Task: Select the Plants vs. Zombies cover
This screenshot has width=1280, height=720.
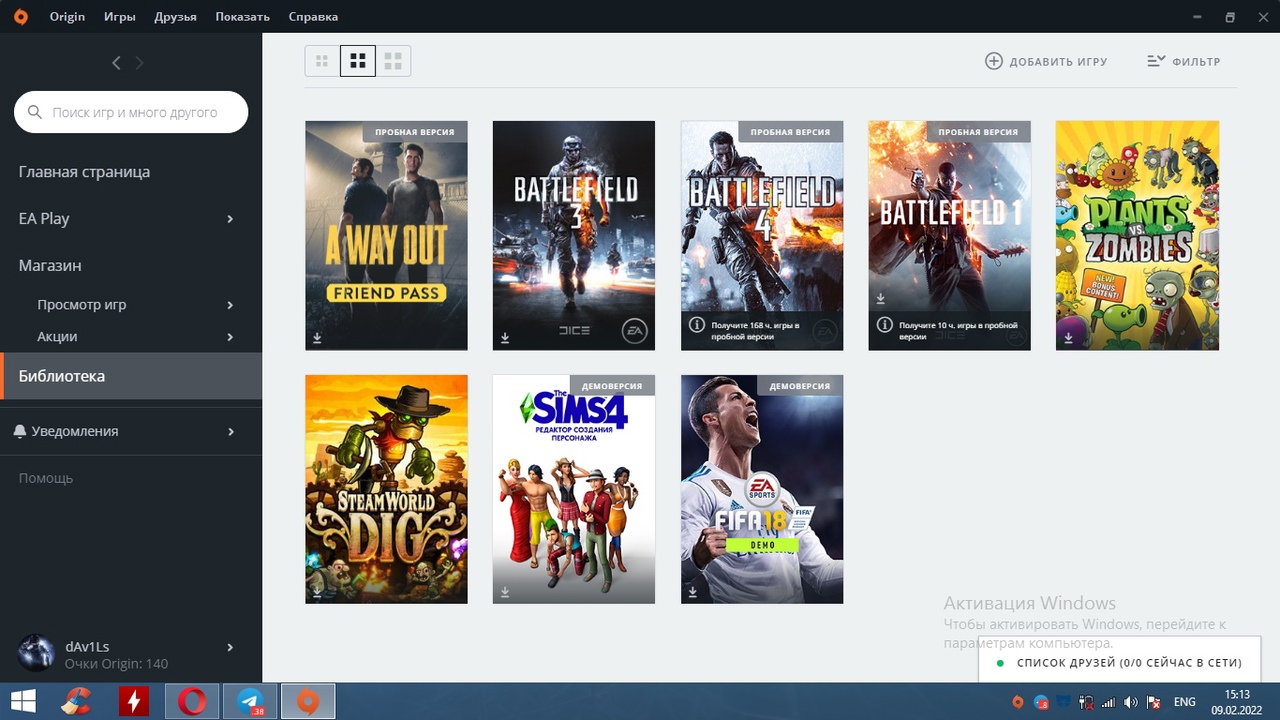Action: (1137, 236)
